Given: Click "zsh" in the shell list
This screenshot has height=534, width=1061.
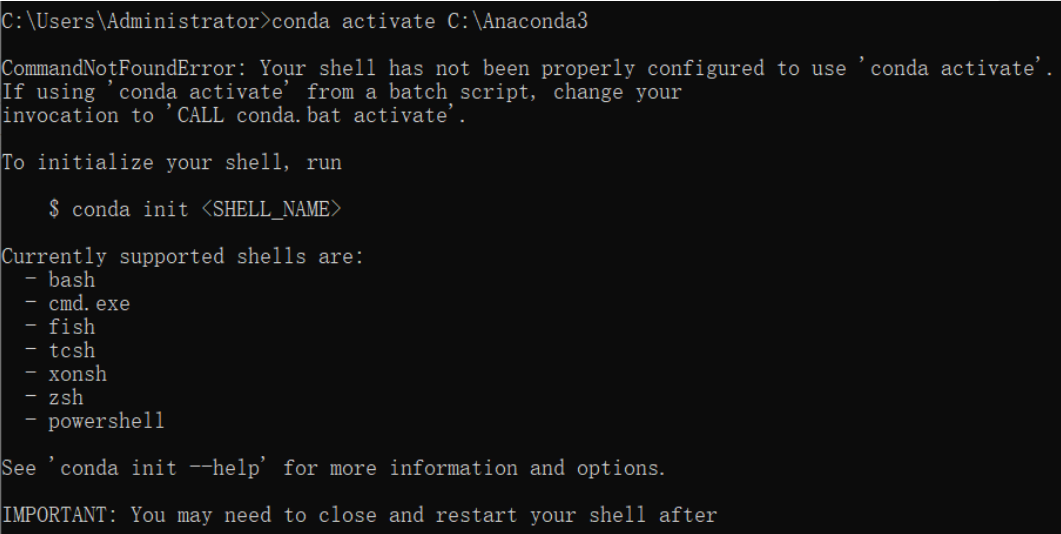Looking at the screenshot, I should [66, 398].
